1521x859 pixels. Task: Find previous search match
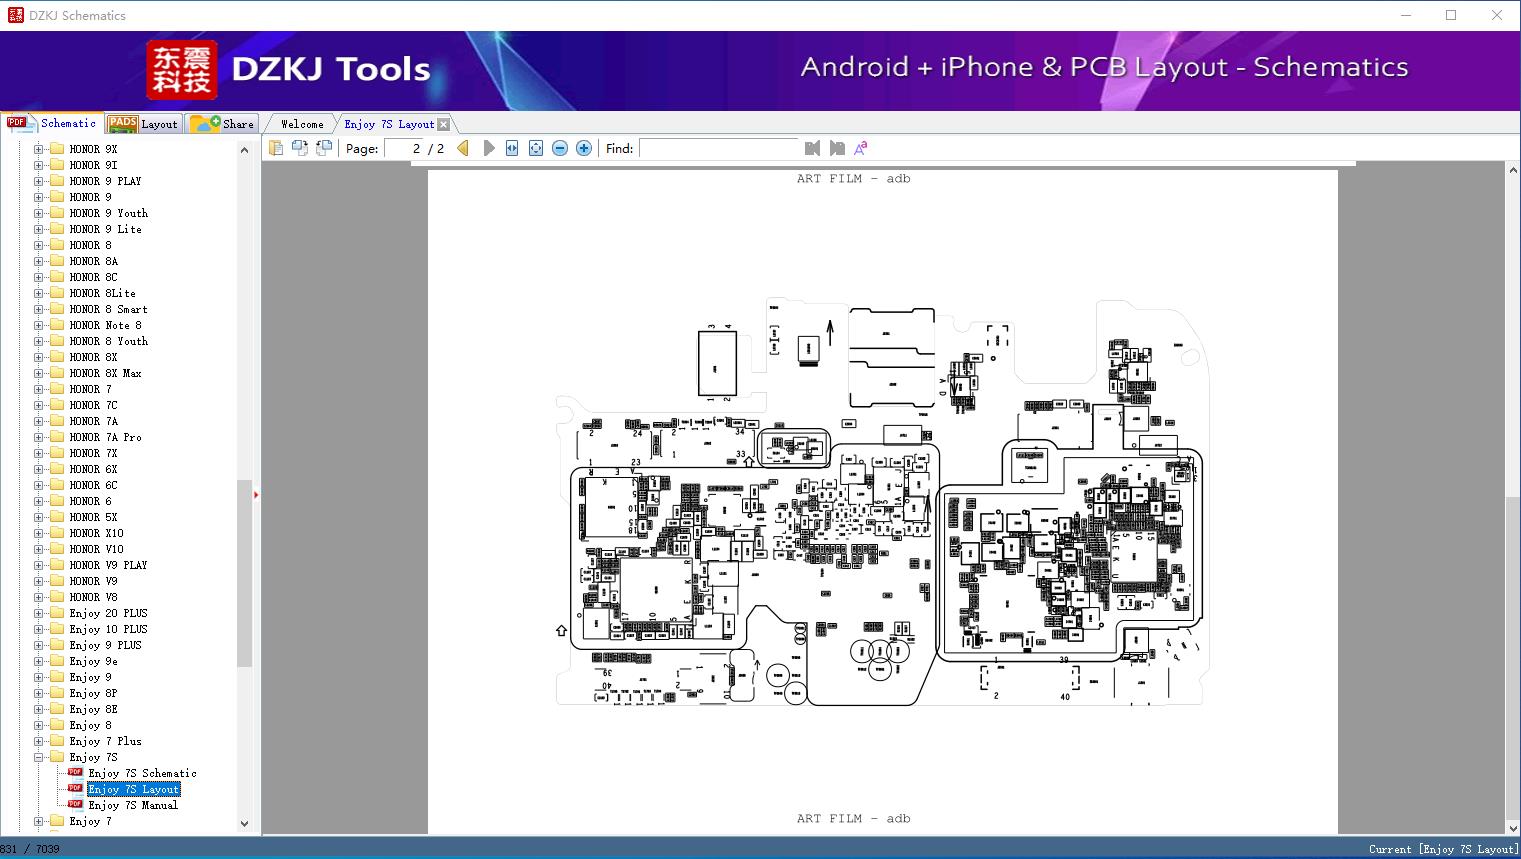[812, 148]
